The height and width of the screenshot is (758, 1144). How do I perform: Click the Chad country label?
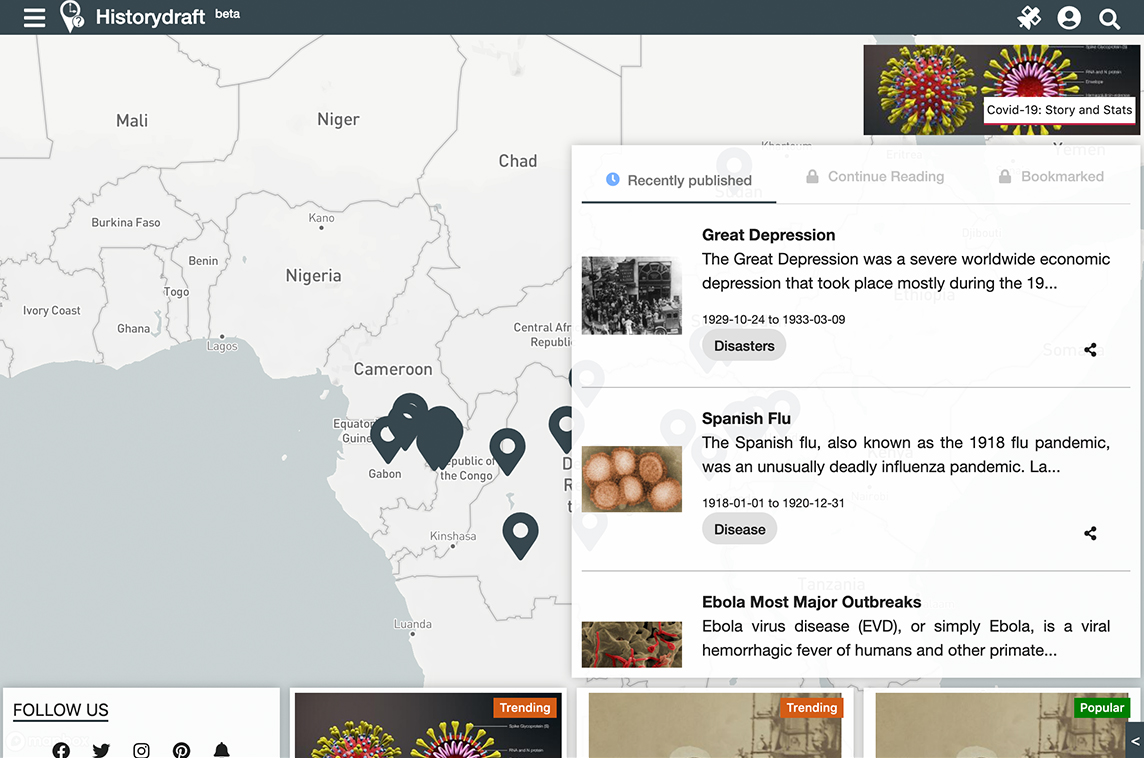pyautogui.click(x=517, y=161)
